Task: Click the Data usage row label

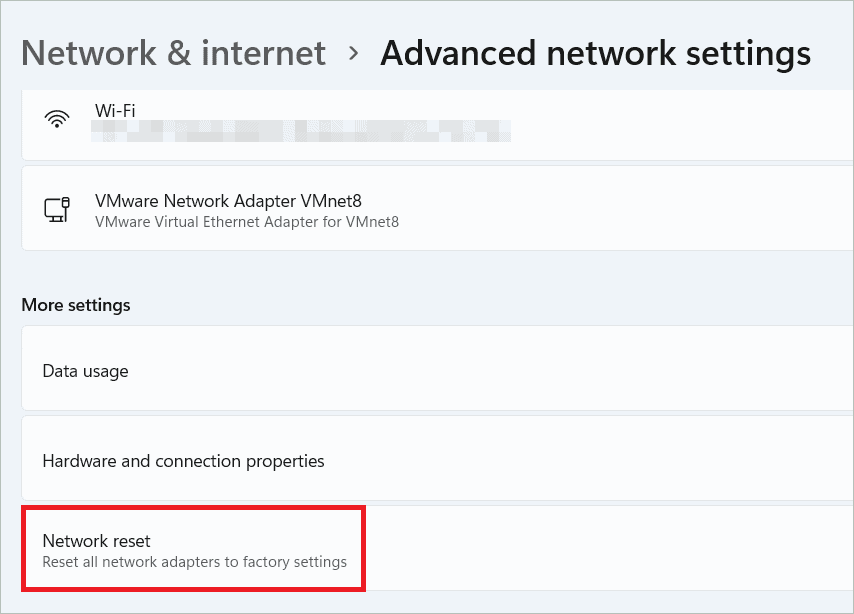Action: click(x=85, y=370)
